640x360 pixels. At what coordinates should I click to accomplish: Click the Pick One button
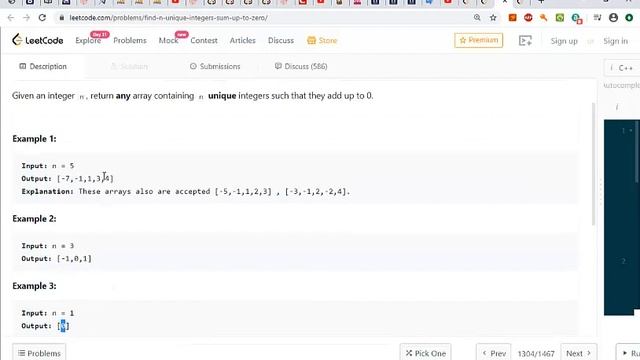[425, 353]
